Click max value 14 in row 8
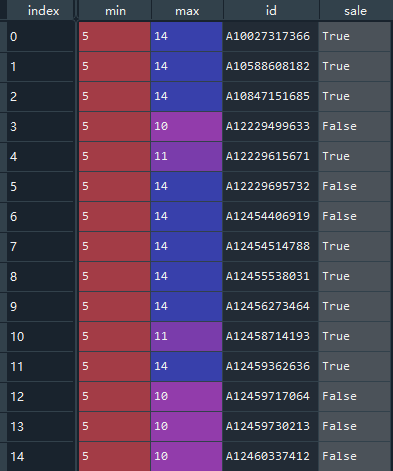The height and width of the screenshot is (471, 393). (x=186, y=276)
